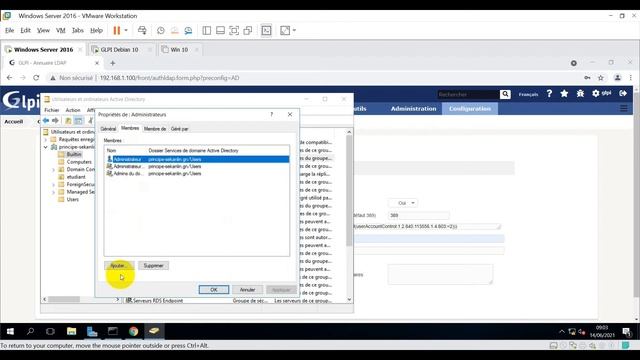Open the dropdown arrow beside the pause button
The image size is (640, 360).
click(x=126, y=31)
